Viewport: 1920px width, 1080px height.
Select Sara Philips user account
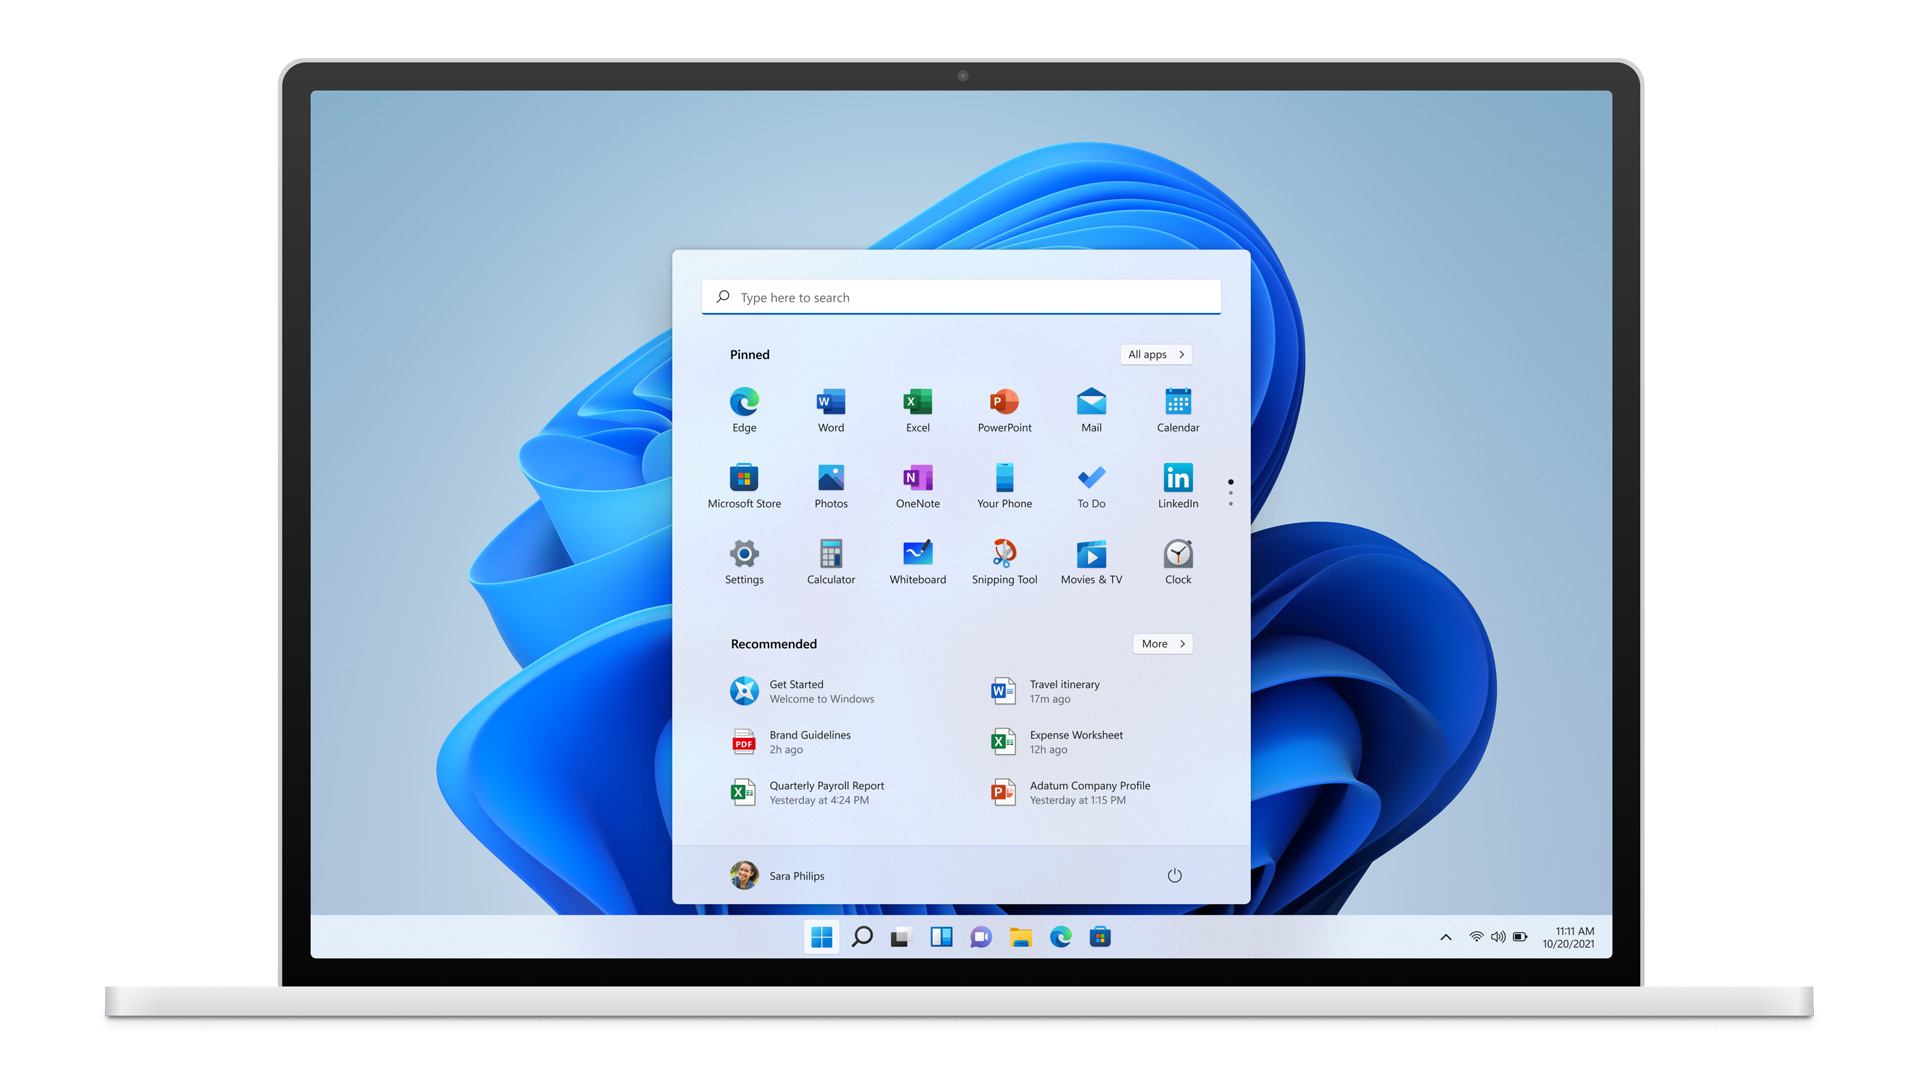(x=774, y=876)
